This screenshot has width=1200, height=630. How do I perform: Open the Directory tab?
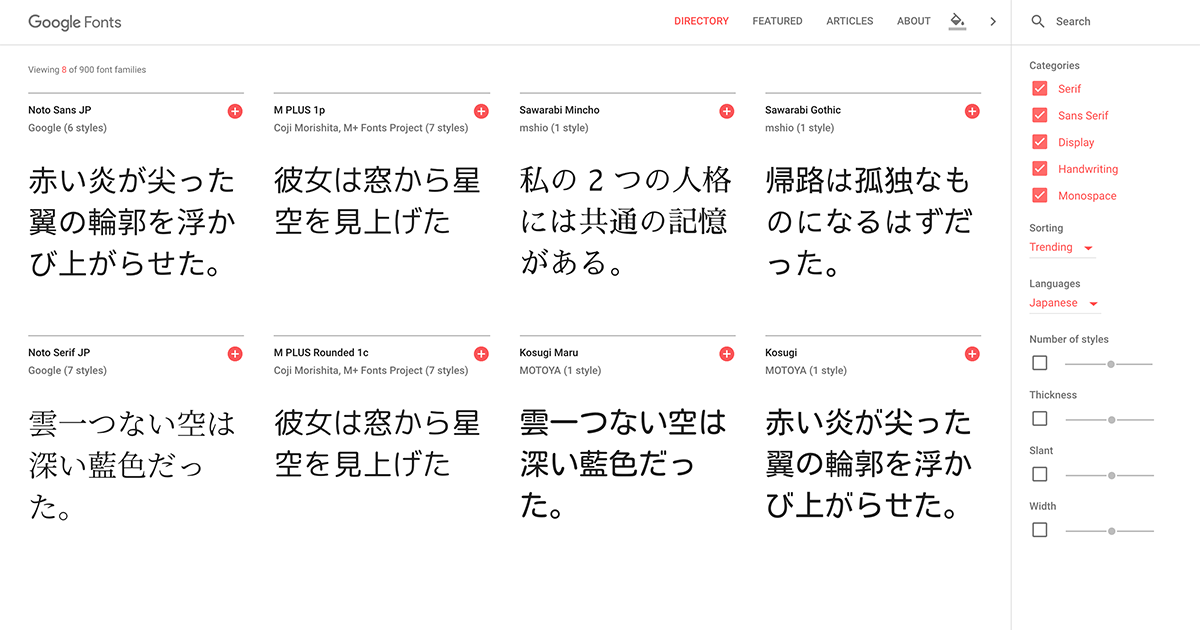tap(701, 21)
